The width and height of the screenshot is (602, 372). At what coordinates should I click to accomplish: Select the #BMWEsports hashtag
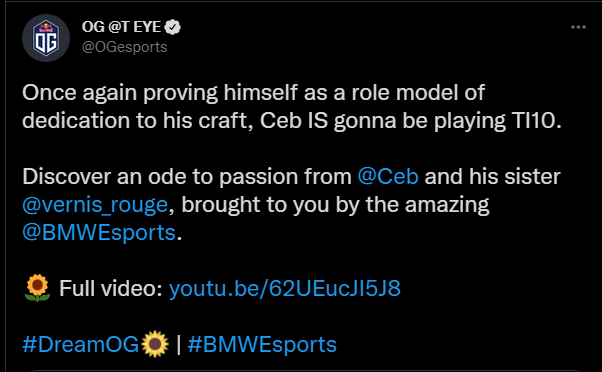[262, 344]
